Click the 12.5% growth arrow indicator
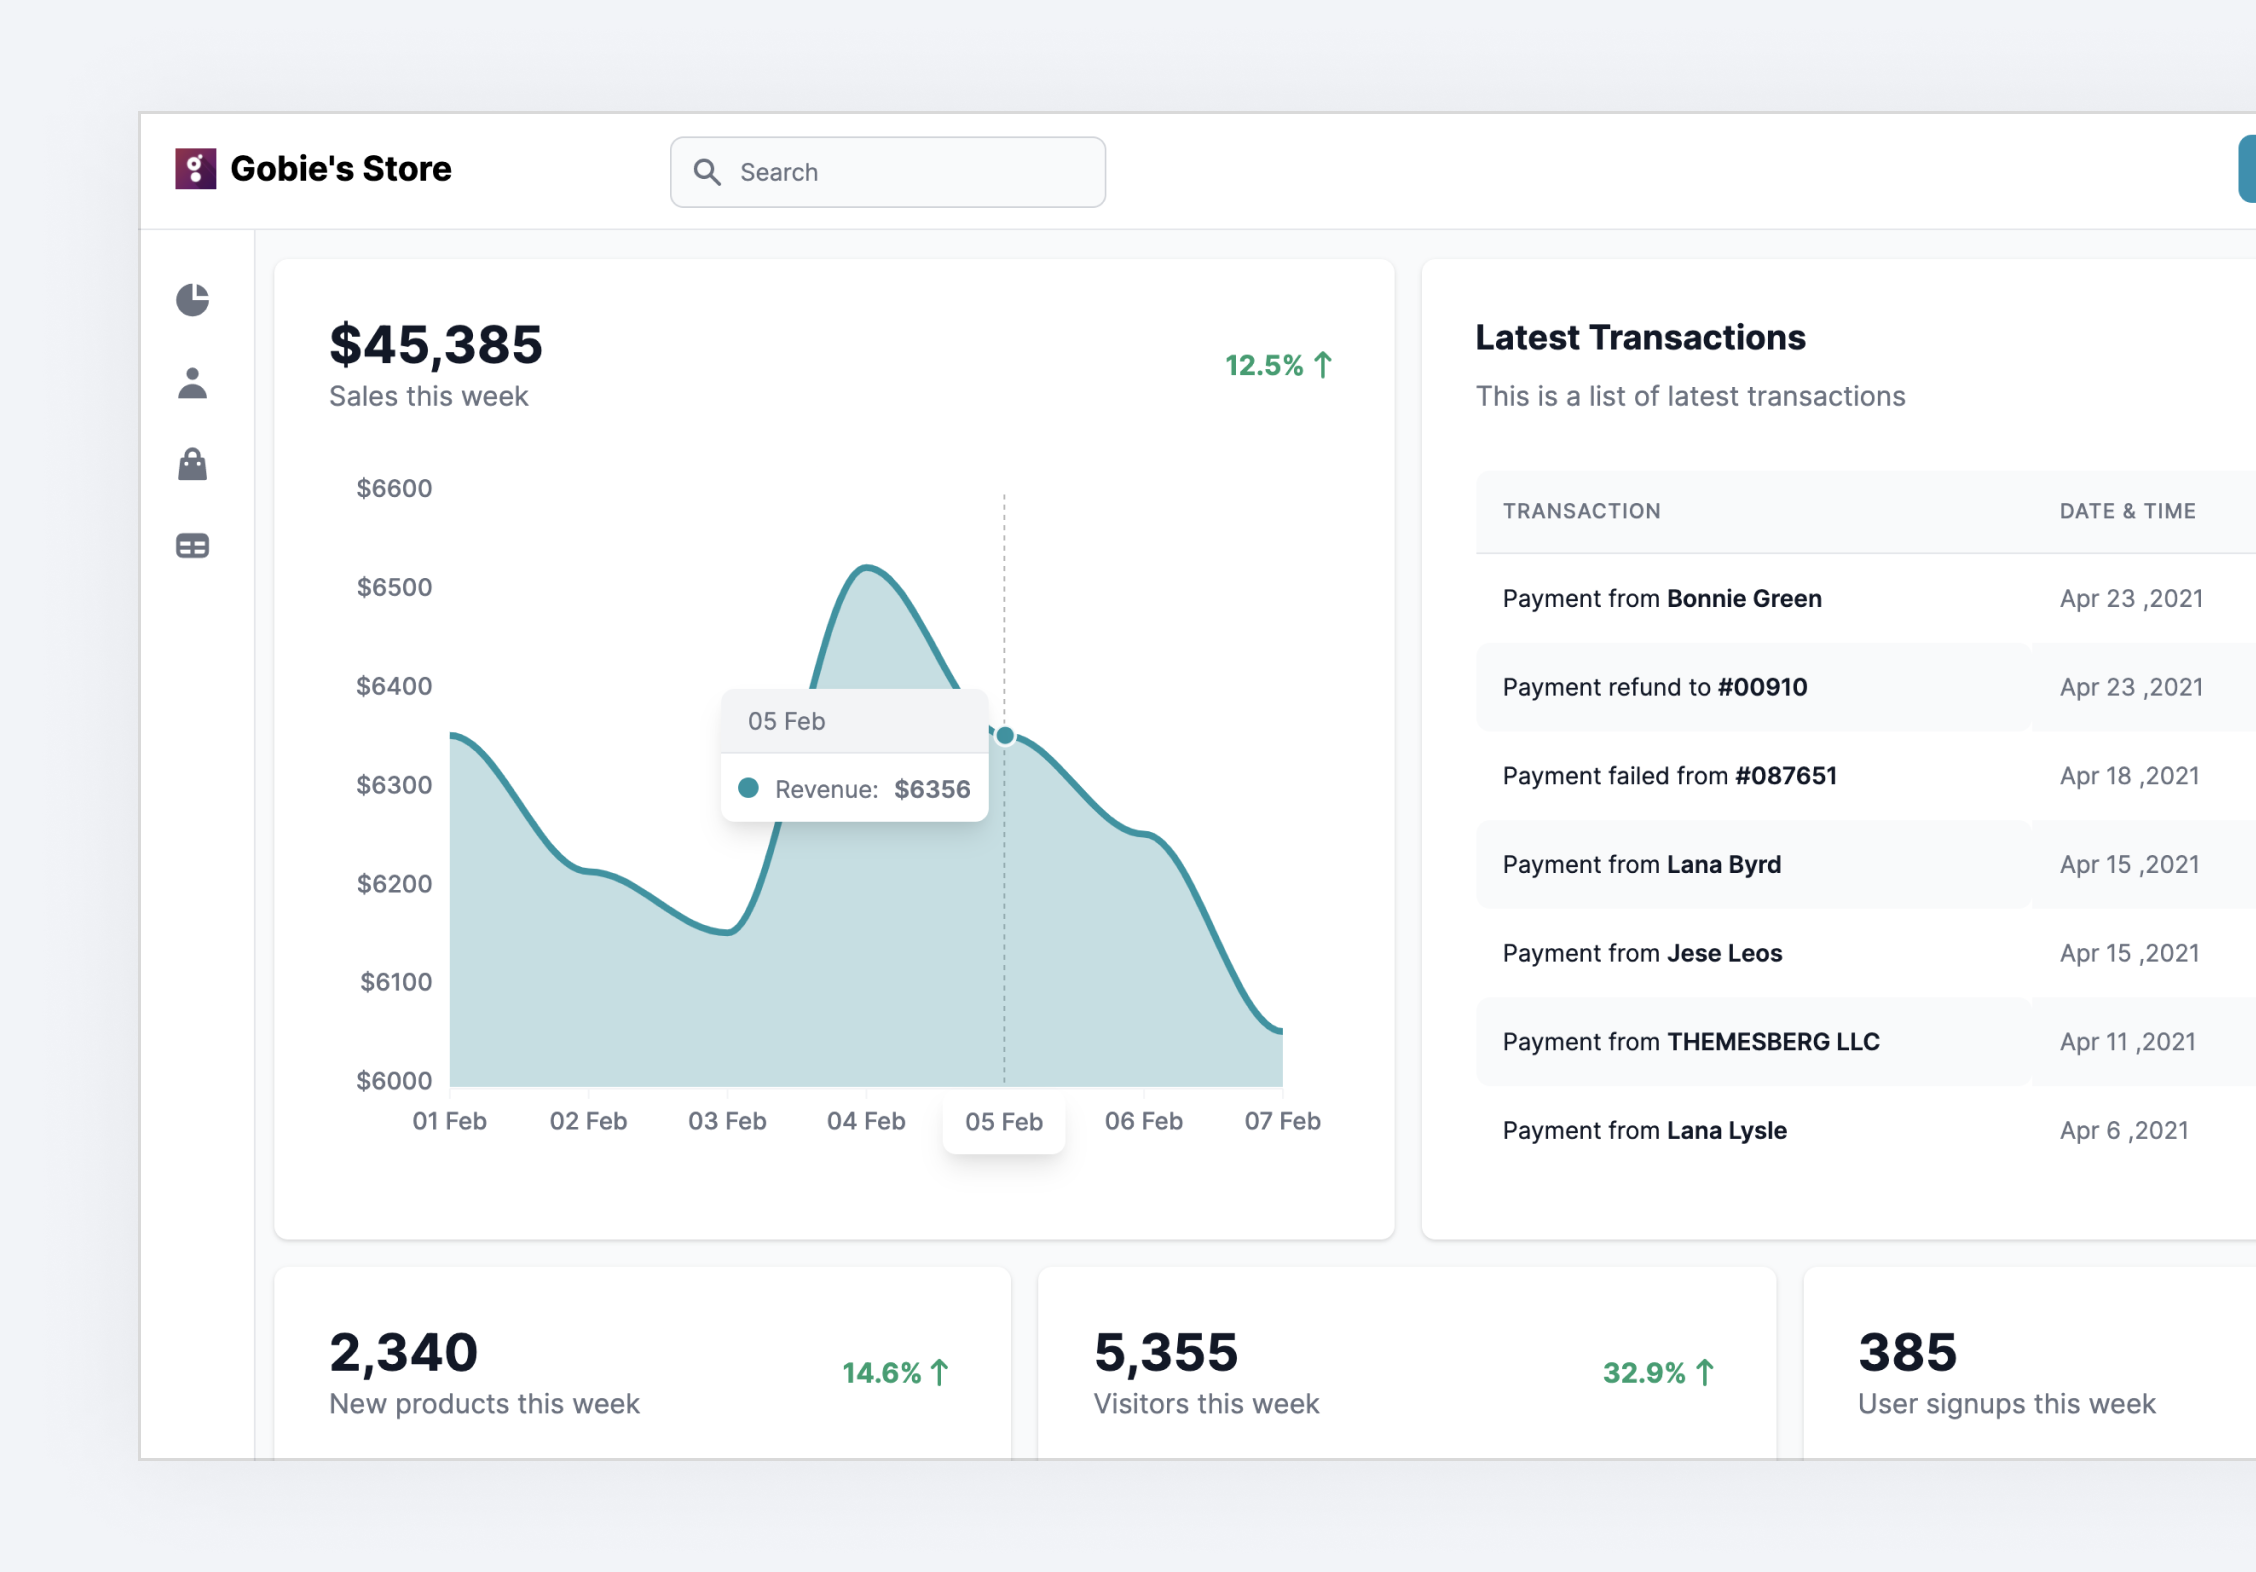 pos(1323,365)
